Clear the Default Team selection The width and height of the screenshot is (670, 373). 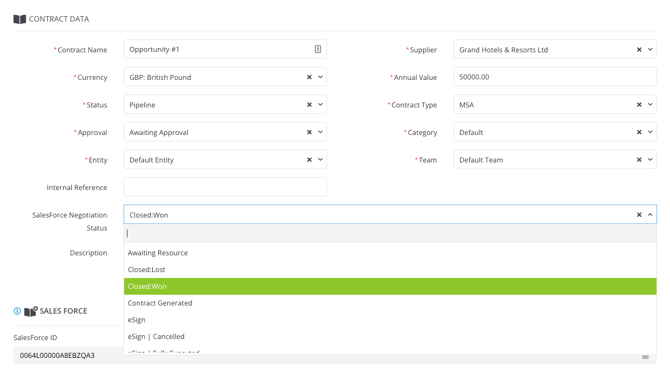tap(639, 160)
